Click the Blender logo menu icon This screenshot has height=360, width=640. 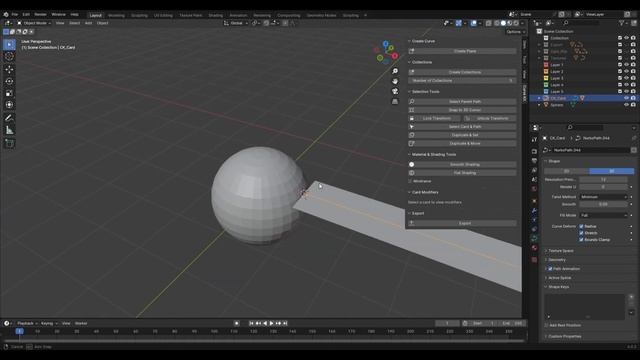click(6, 14)
